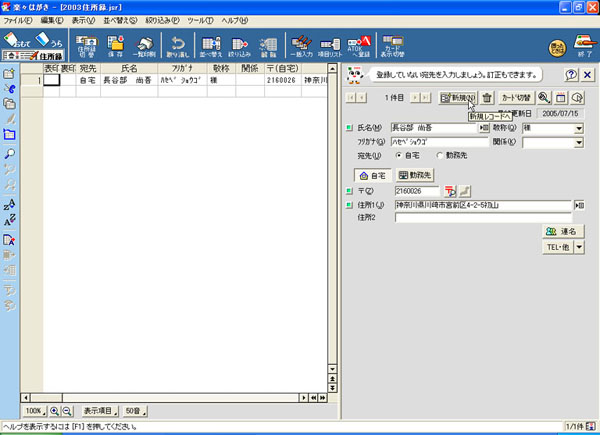Click the postal code lookup icon
Image resolution: width=600 pixels, height=435 pixels.
point(450,190)
